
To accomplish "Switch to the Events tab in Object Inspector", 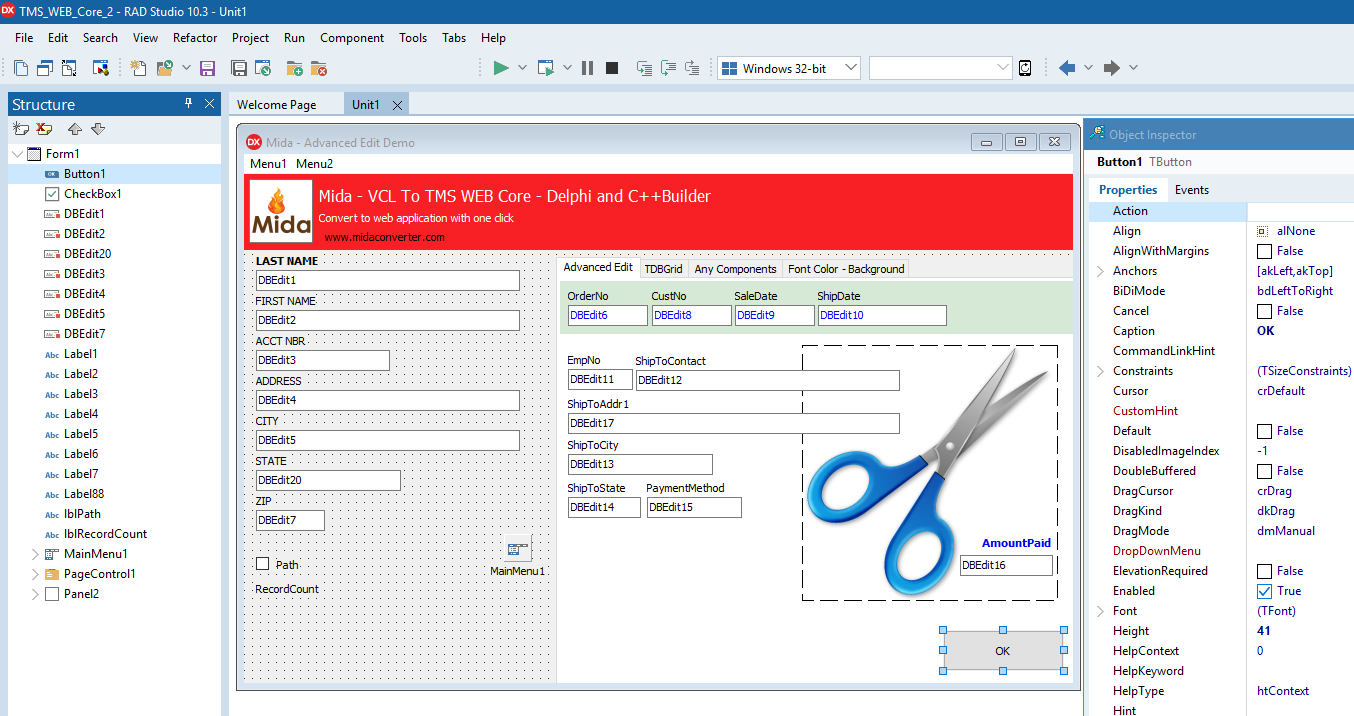I will pos(1191,190).
